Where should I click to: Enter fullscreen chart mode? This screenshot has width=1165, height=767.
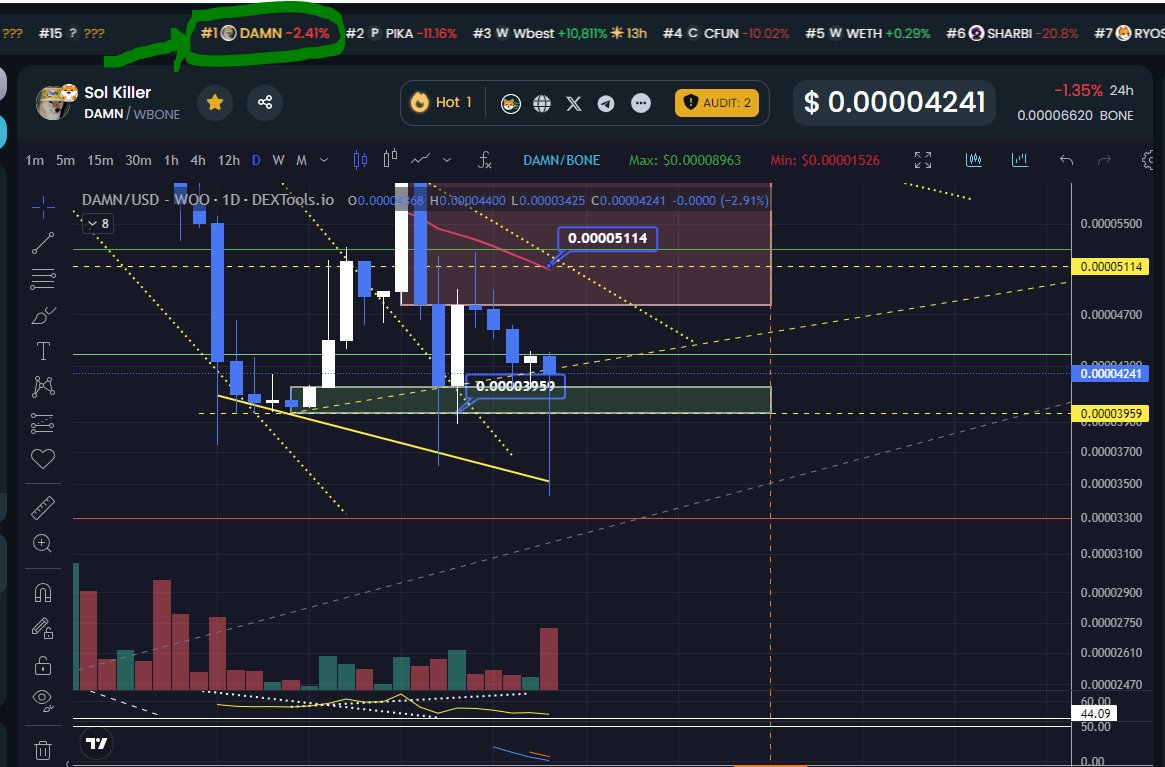pos(923,160)
